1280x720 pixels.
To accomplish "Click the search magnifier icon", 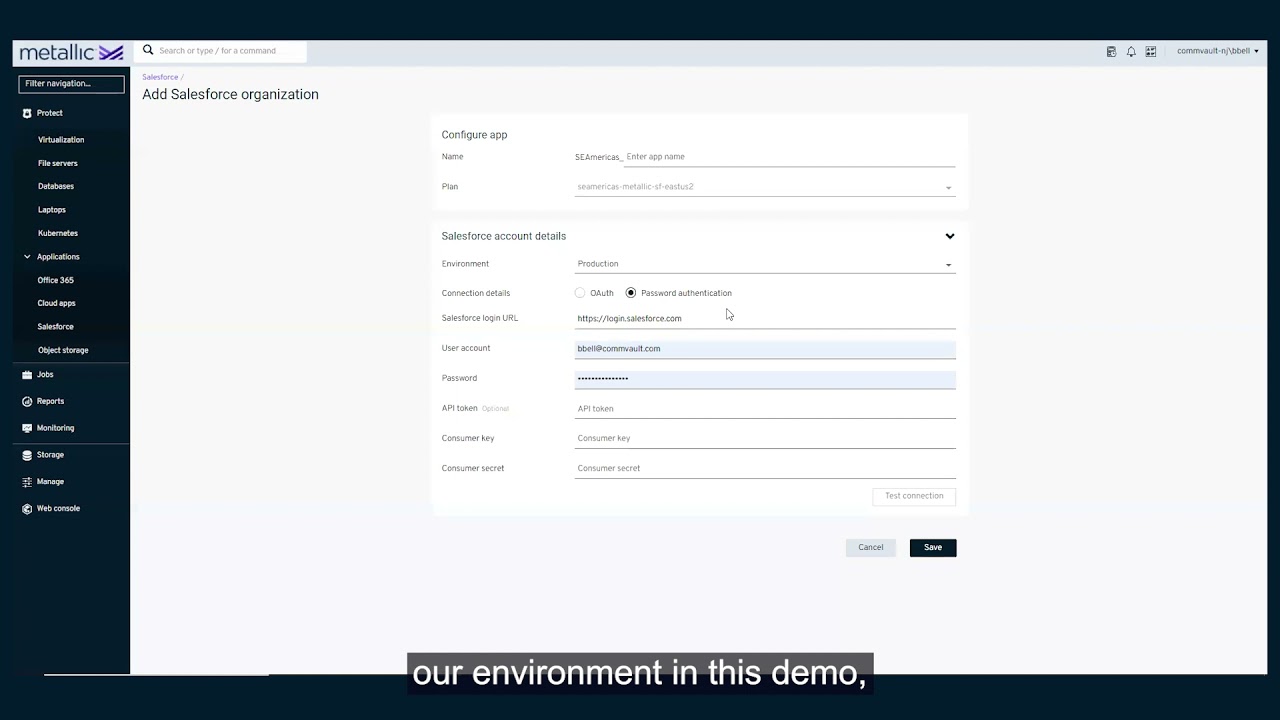I will coord(148,50).
